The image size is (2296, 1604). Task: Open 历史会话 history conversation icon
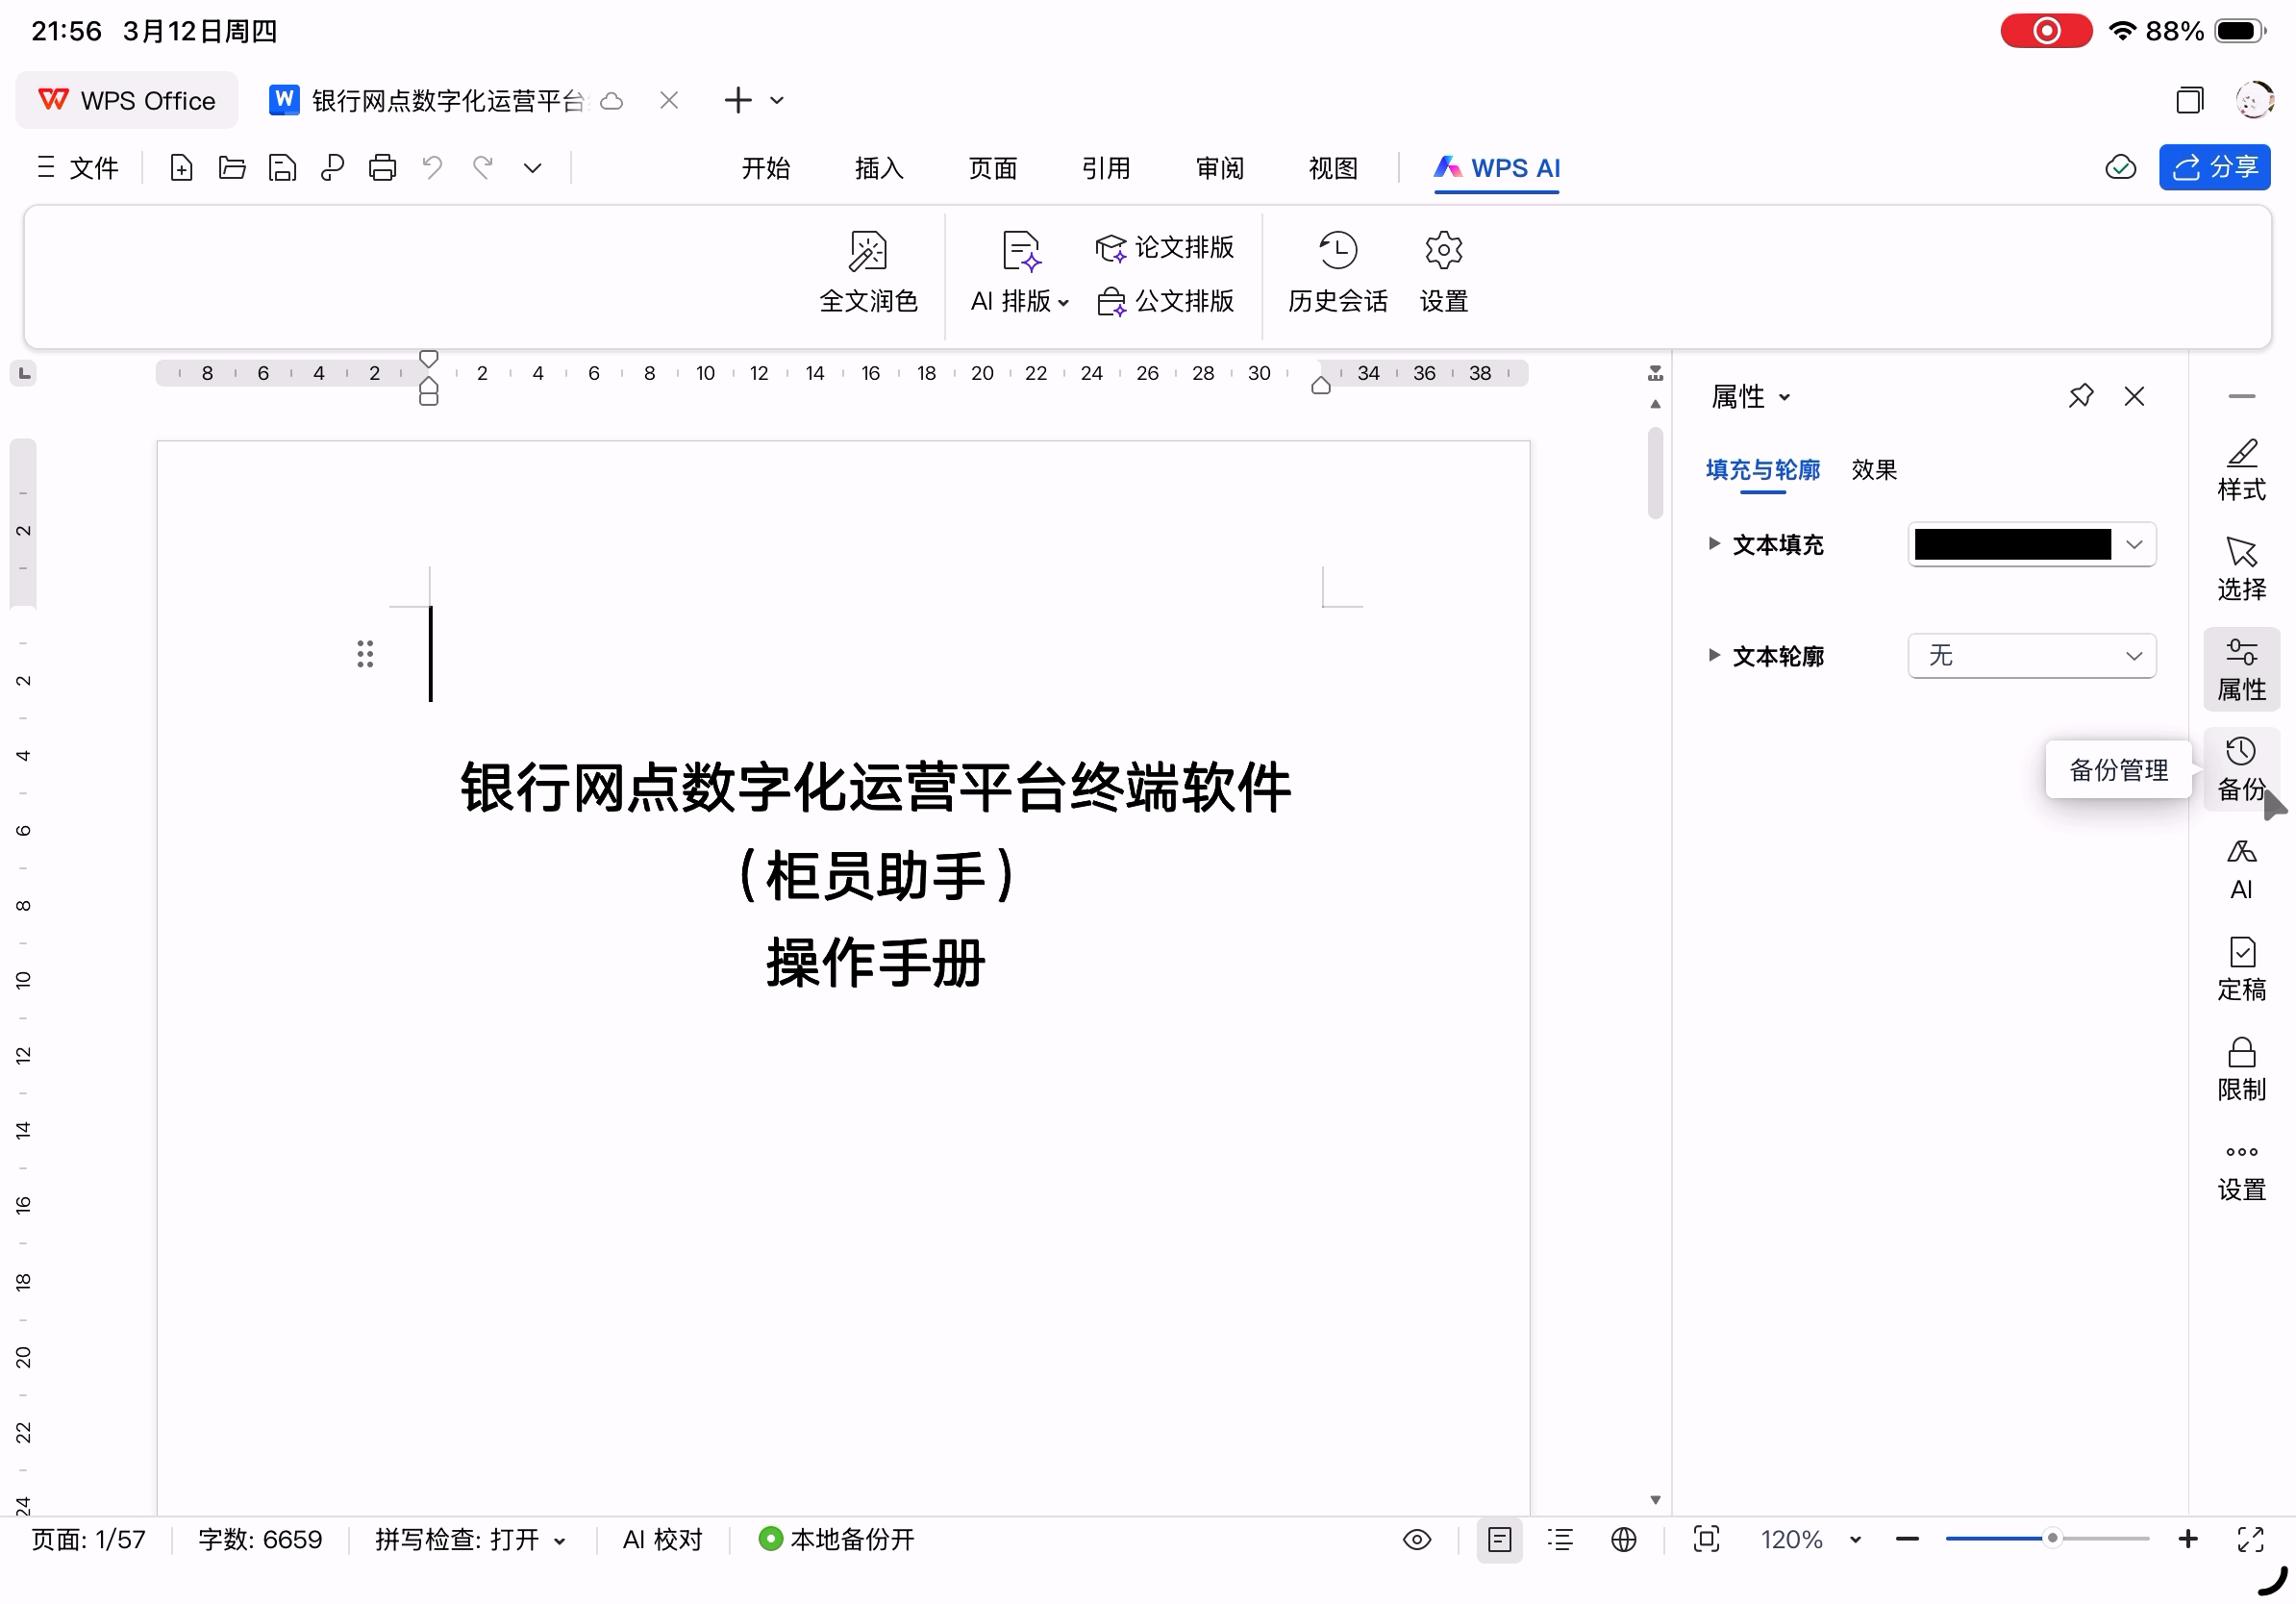(x=1337, y=251)
